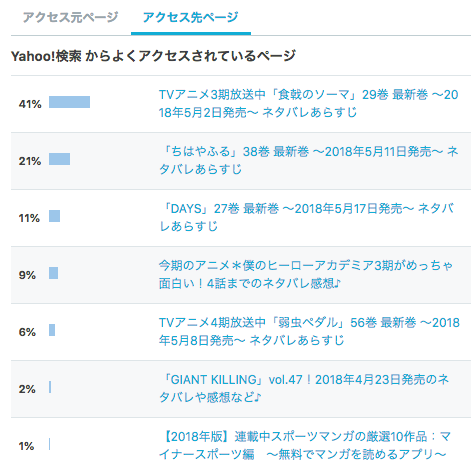Click the 1% percentage label
Image resolution: width=476 pixels, height=474 pixels.
(26, 446)
